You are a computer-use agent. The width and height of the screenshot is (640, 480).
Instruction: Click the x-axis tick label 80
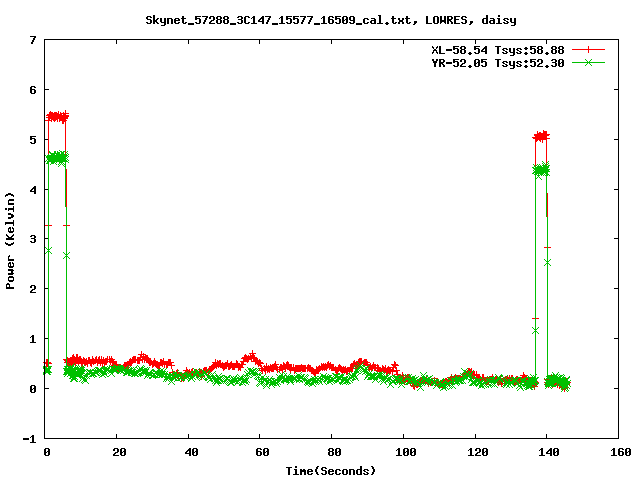tap(334, 452)
